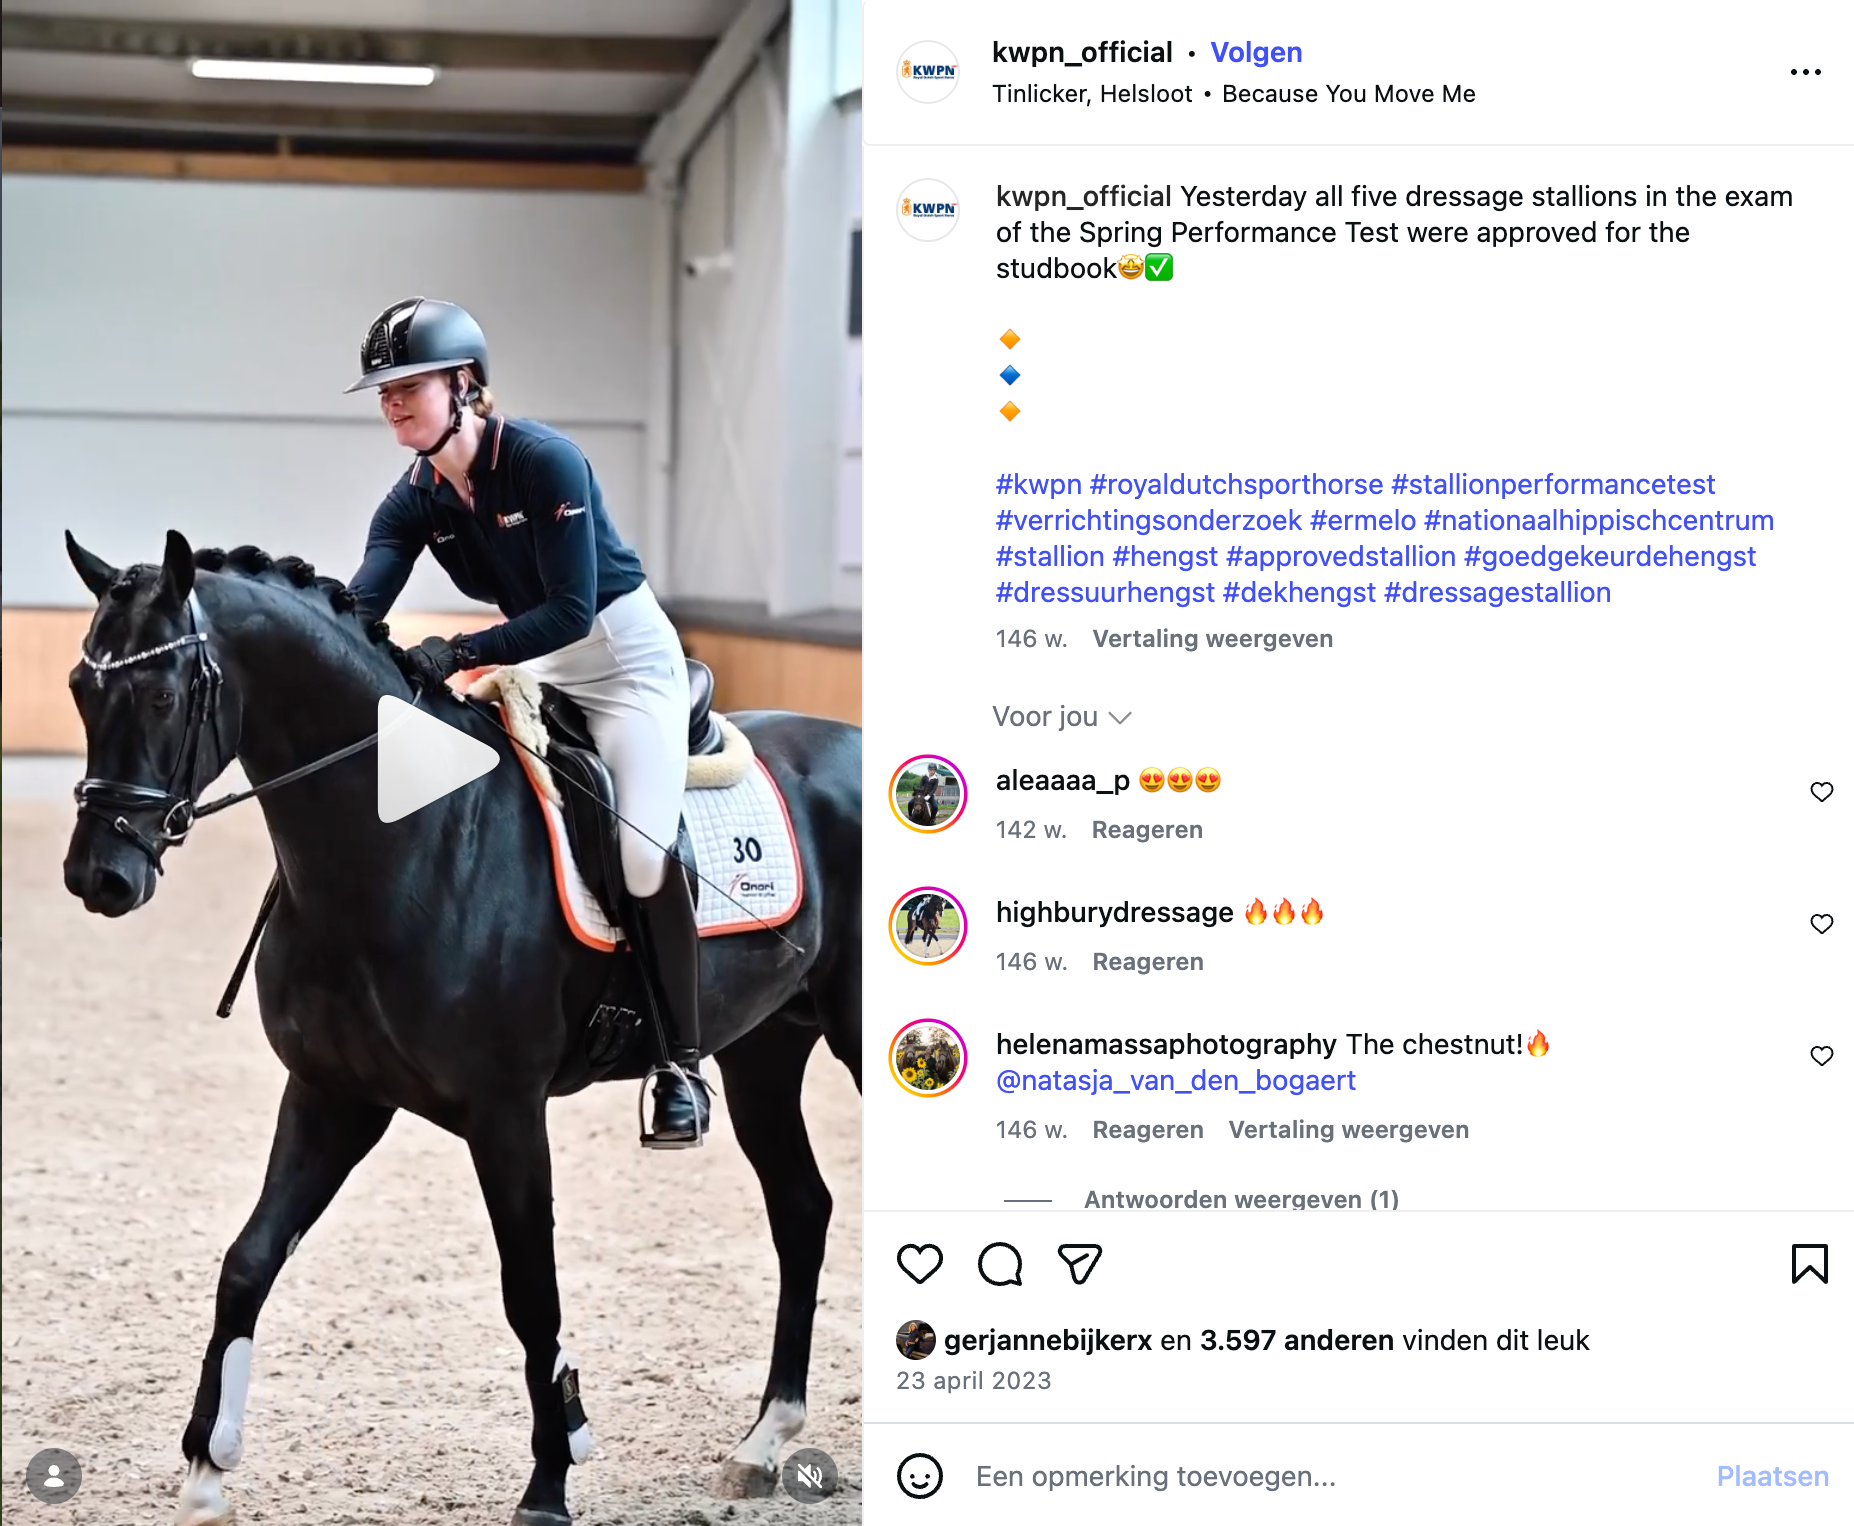Open emoji picker smiley icon
Image resolution: width=1854 pixels, height=1526 pixels.
tap(920, 1476)
